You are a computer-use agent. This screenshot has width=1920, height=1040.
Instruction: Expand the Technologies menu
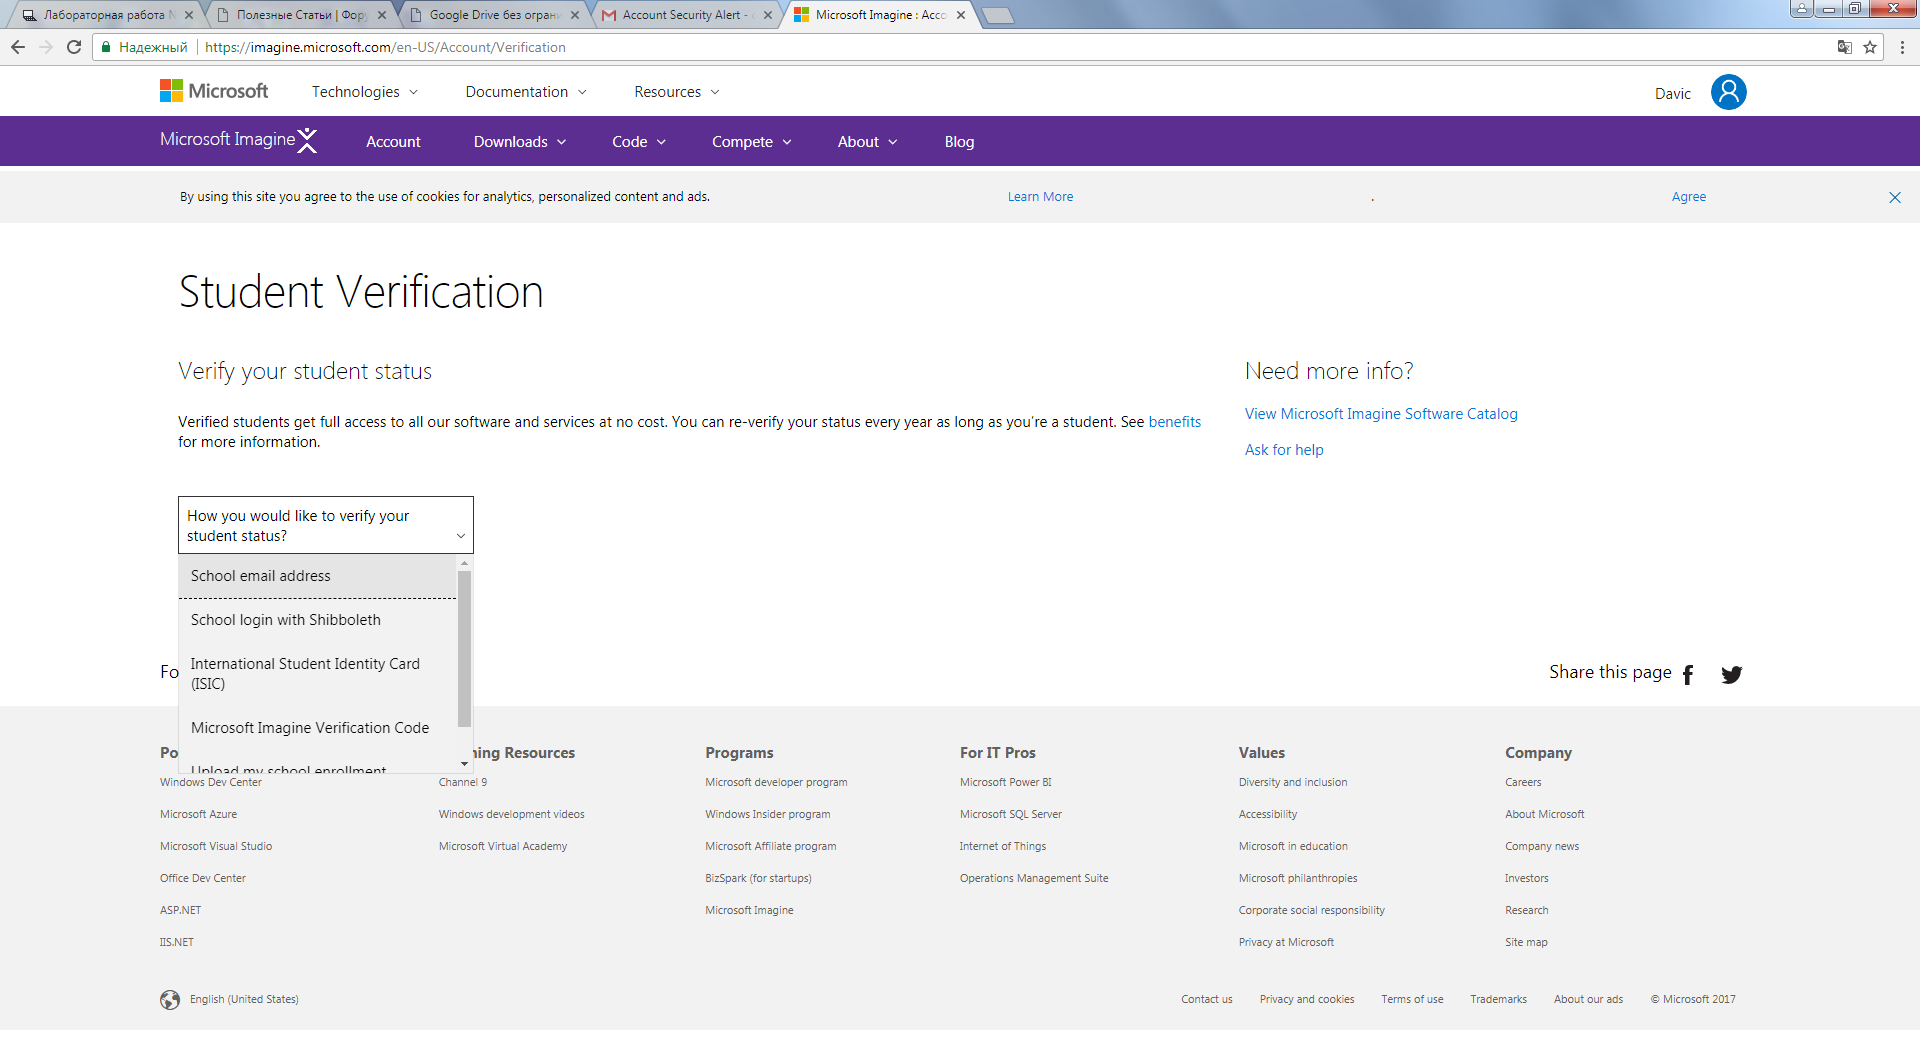pyautogui.click(x=364, y=92)
